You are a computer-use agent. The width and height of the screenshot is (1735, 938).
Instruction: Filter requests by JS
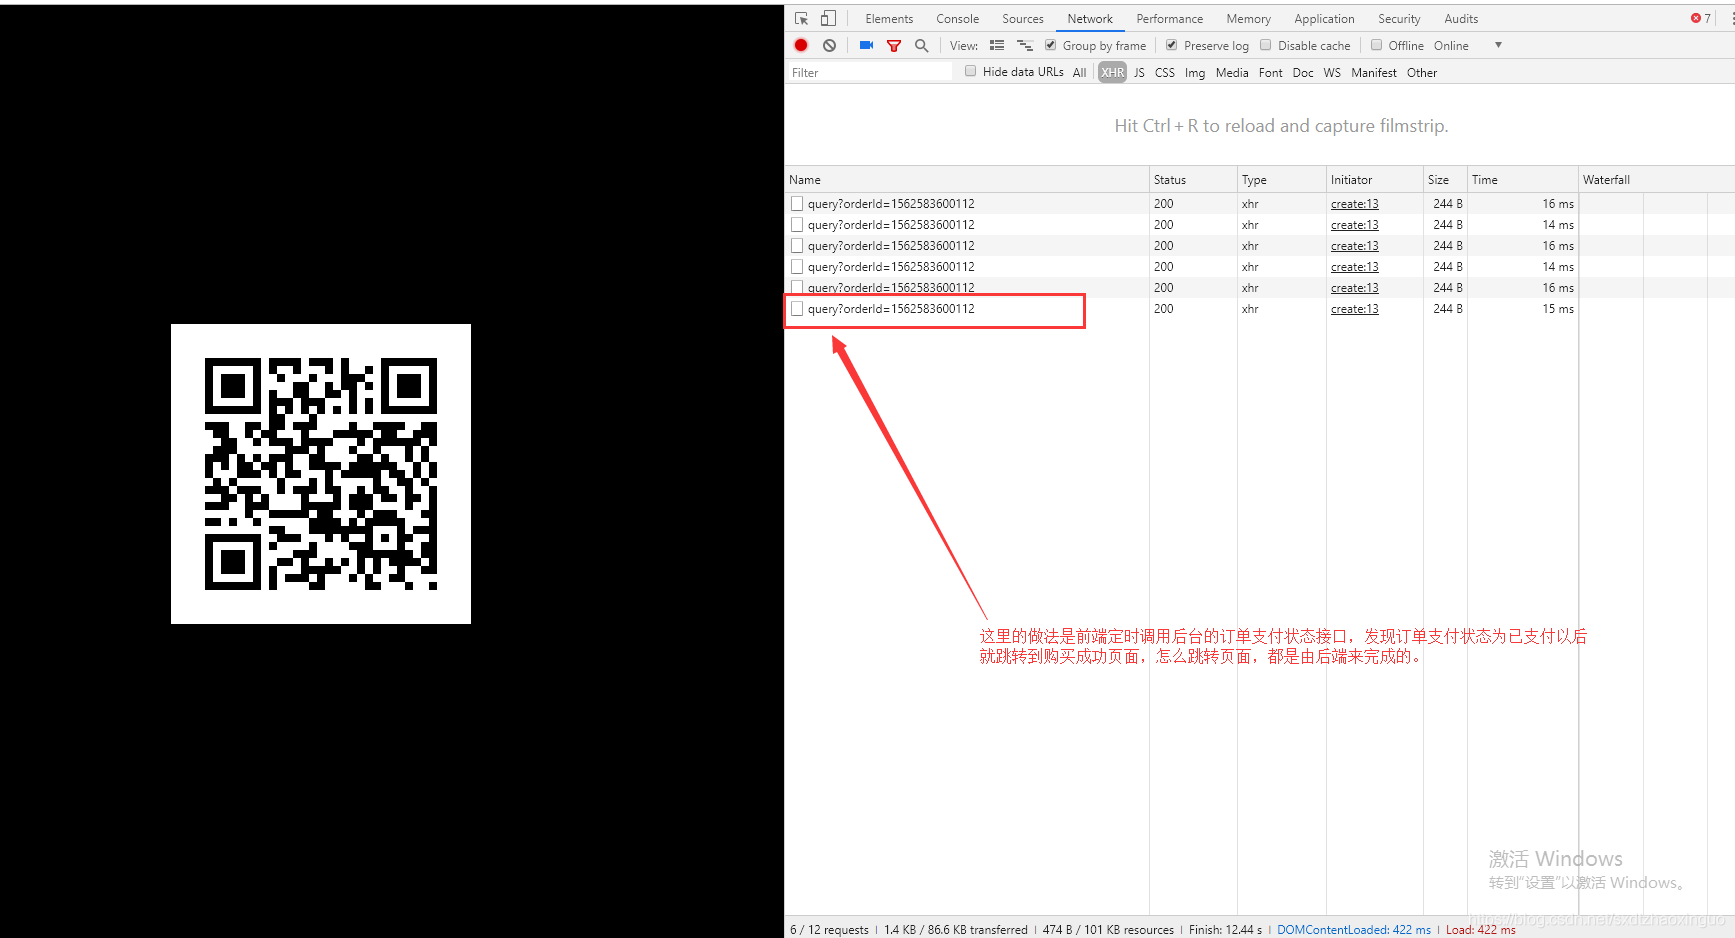tap(1139, 72)
